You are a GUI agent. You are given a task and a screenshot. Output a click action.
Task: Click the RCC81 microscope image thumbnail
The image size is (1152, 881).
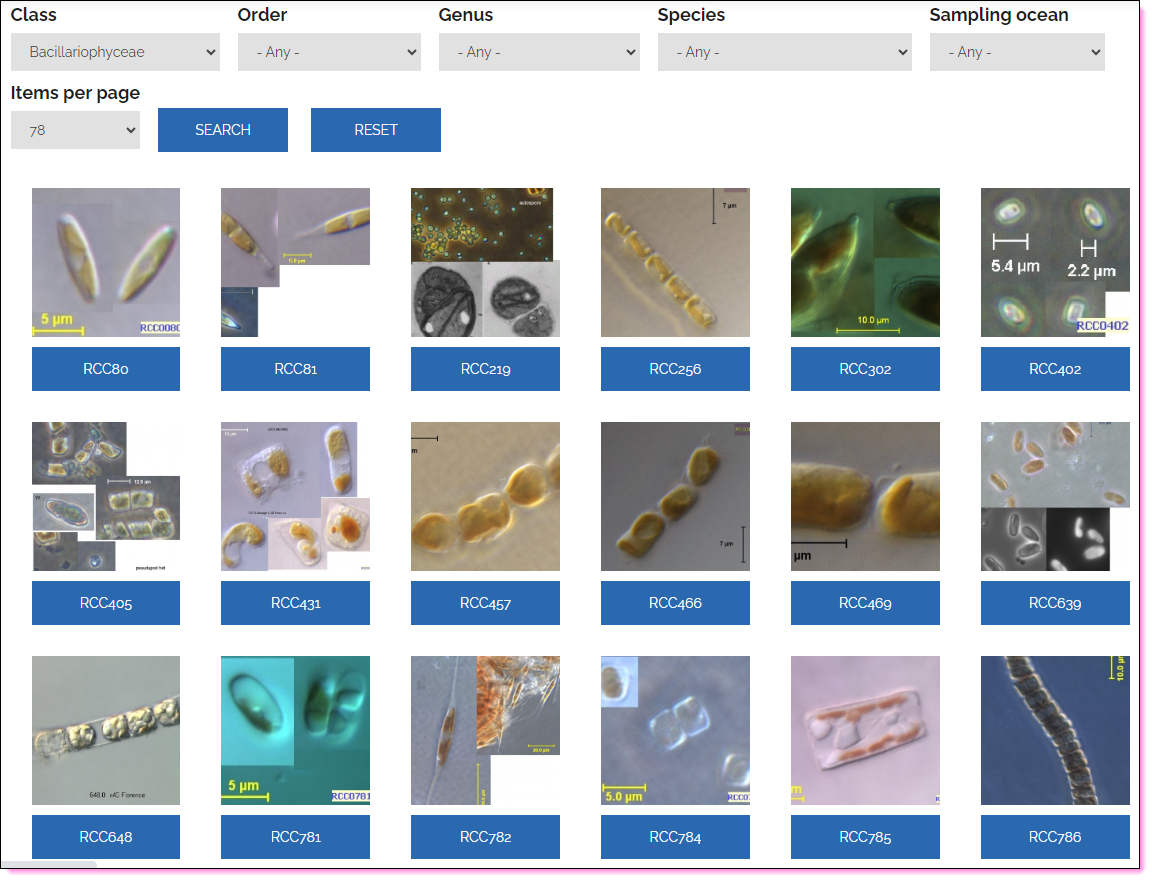click(295, 262)
